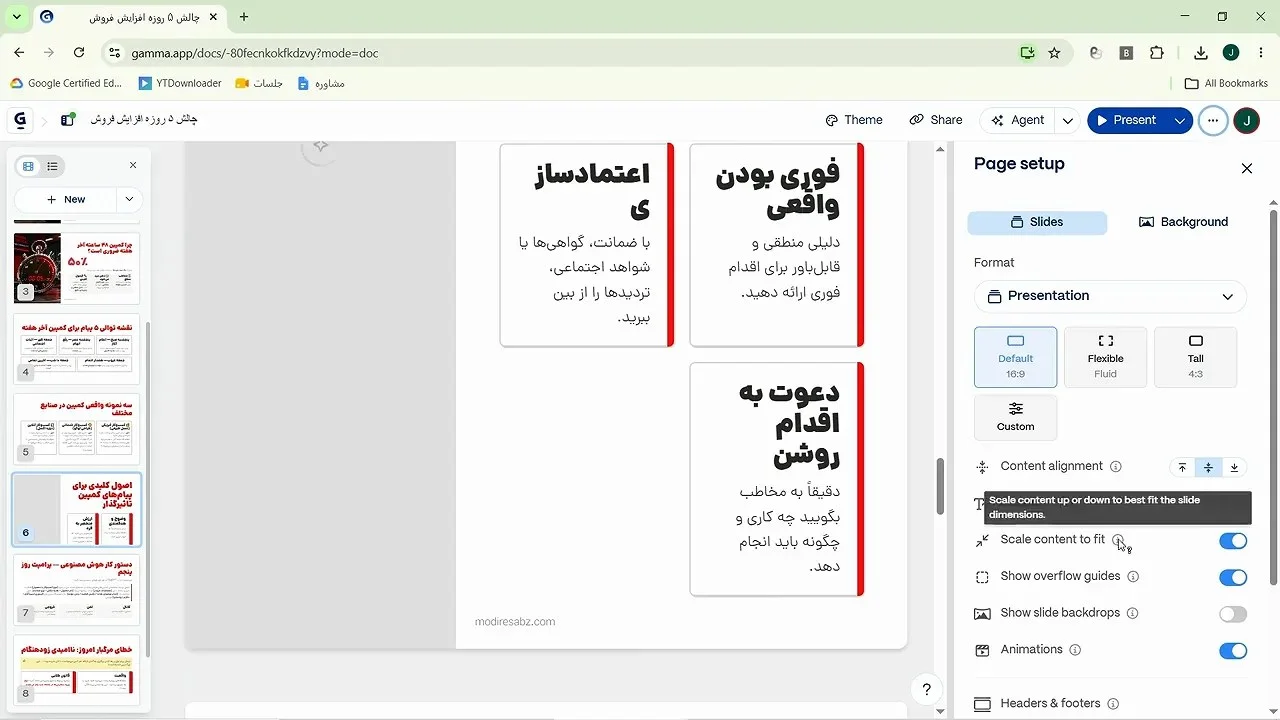Screen dimensions: 1280x720
Task: Align content to bottom icon
Action: [x=1234, y=467]
